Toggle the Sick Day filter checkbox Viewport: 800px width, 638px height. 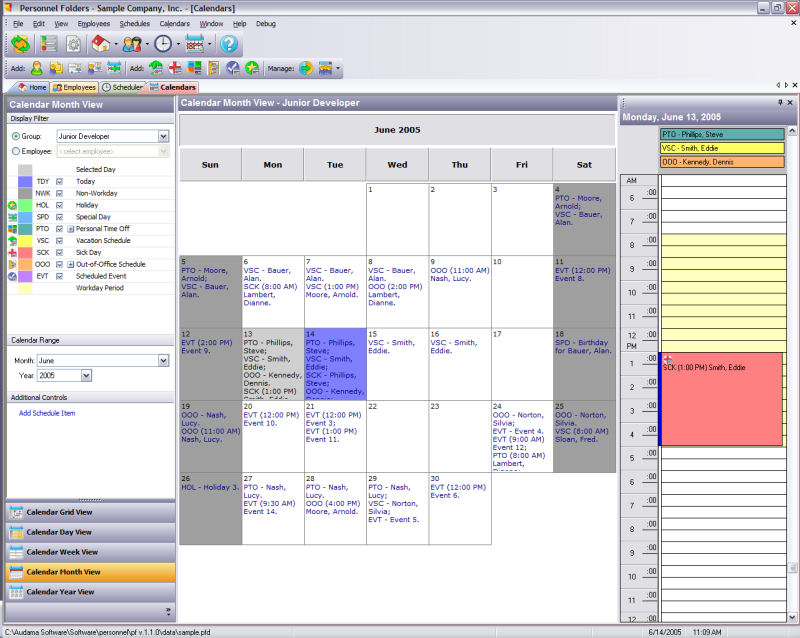coord(60,252)
